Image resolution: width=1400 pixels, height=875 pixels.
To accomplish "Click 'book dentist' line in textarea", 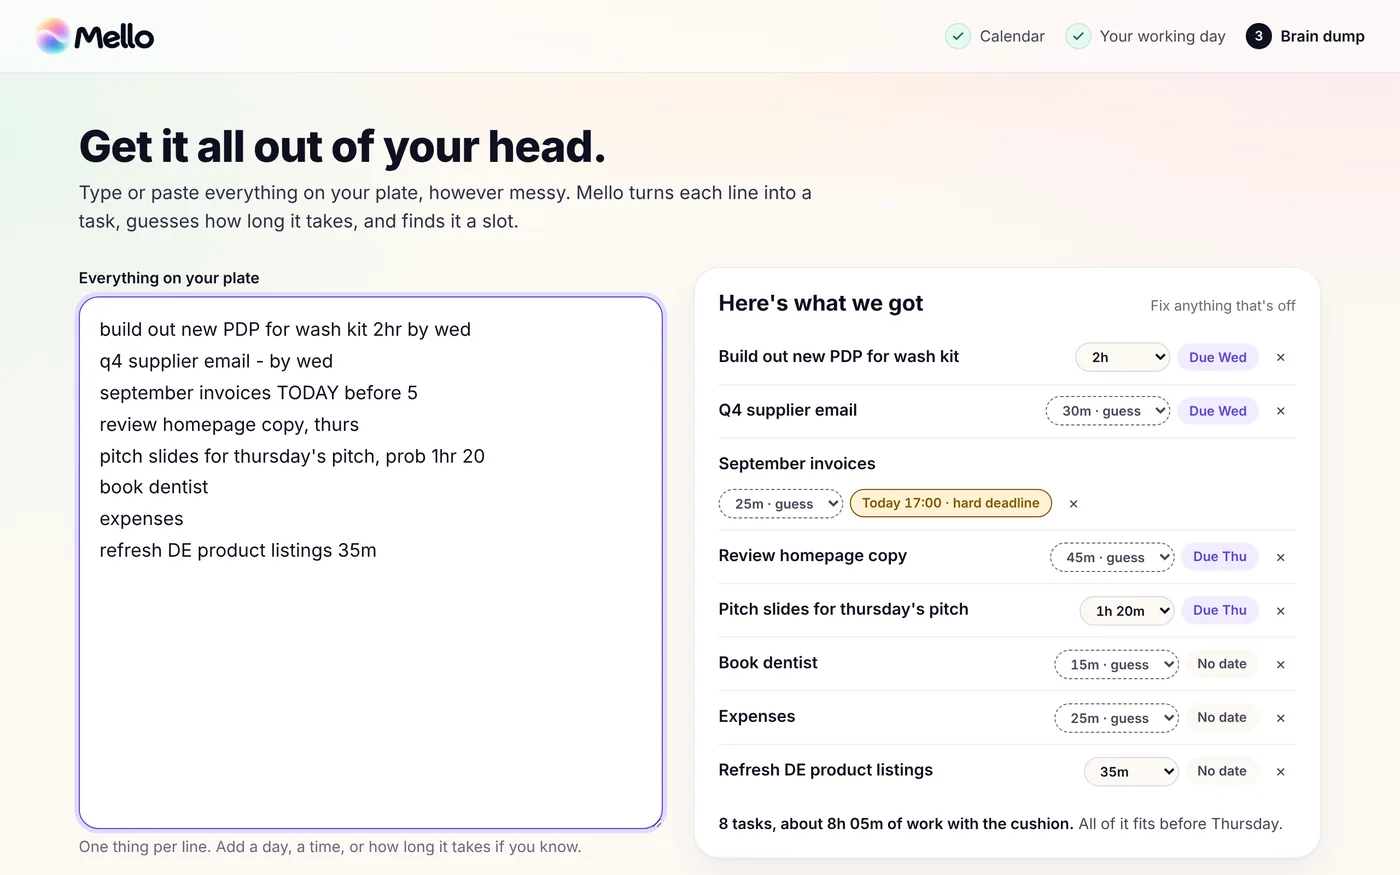I will 154,487.
